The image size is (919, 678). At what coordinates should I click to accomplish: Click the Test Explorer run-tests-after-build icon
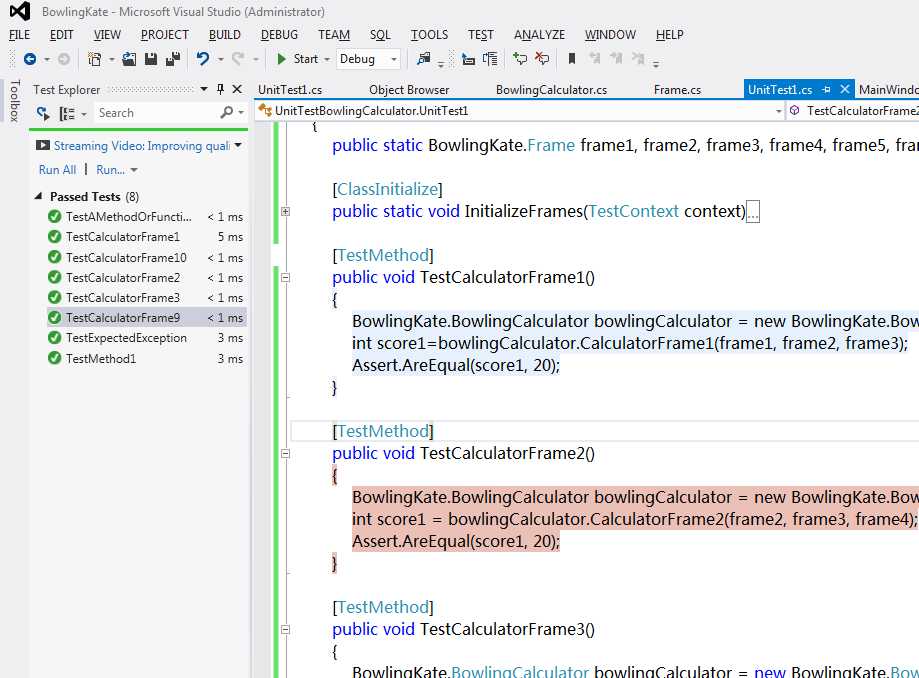click(x=43, y=113)
